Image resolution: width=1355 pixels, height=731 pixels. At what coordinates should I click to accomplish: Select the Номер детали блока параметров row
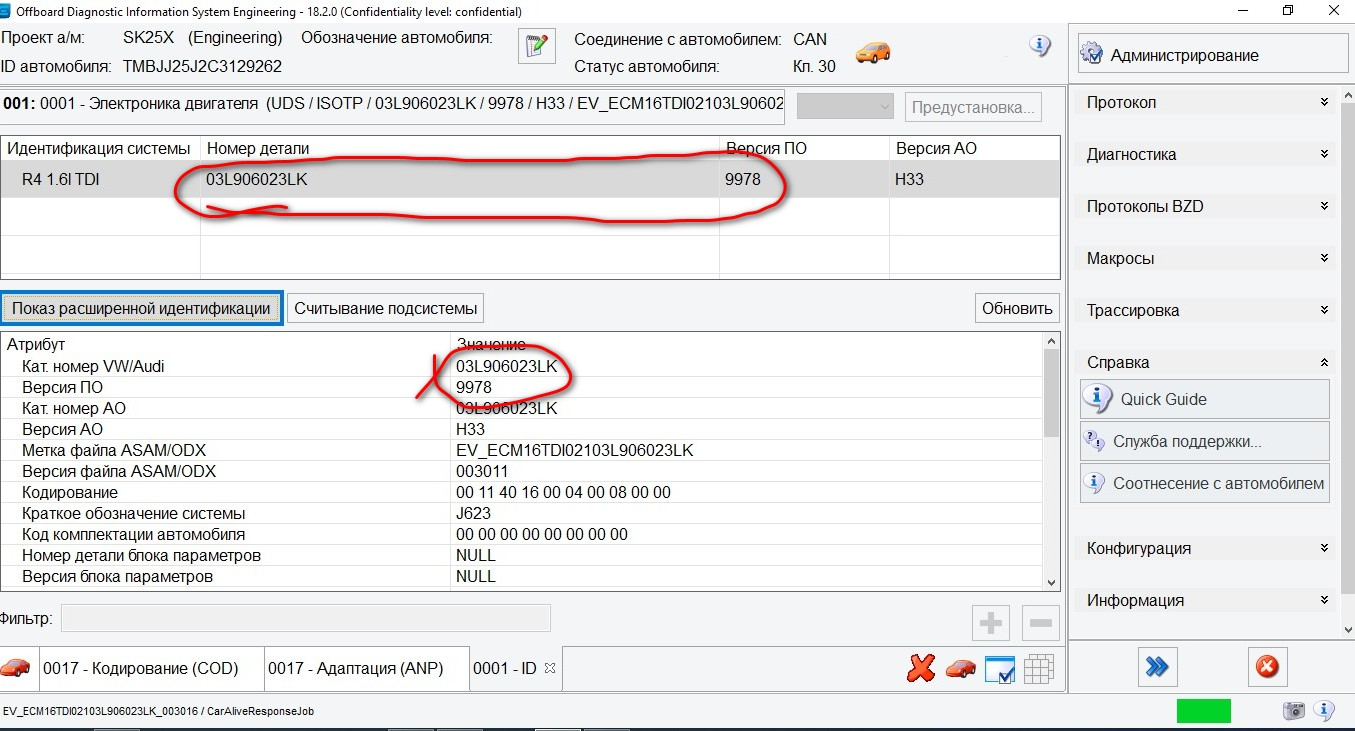[x=522, y=555]
